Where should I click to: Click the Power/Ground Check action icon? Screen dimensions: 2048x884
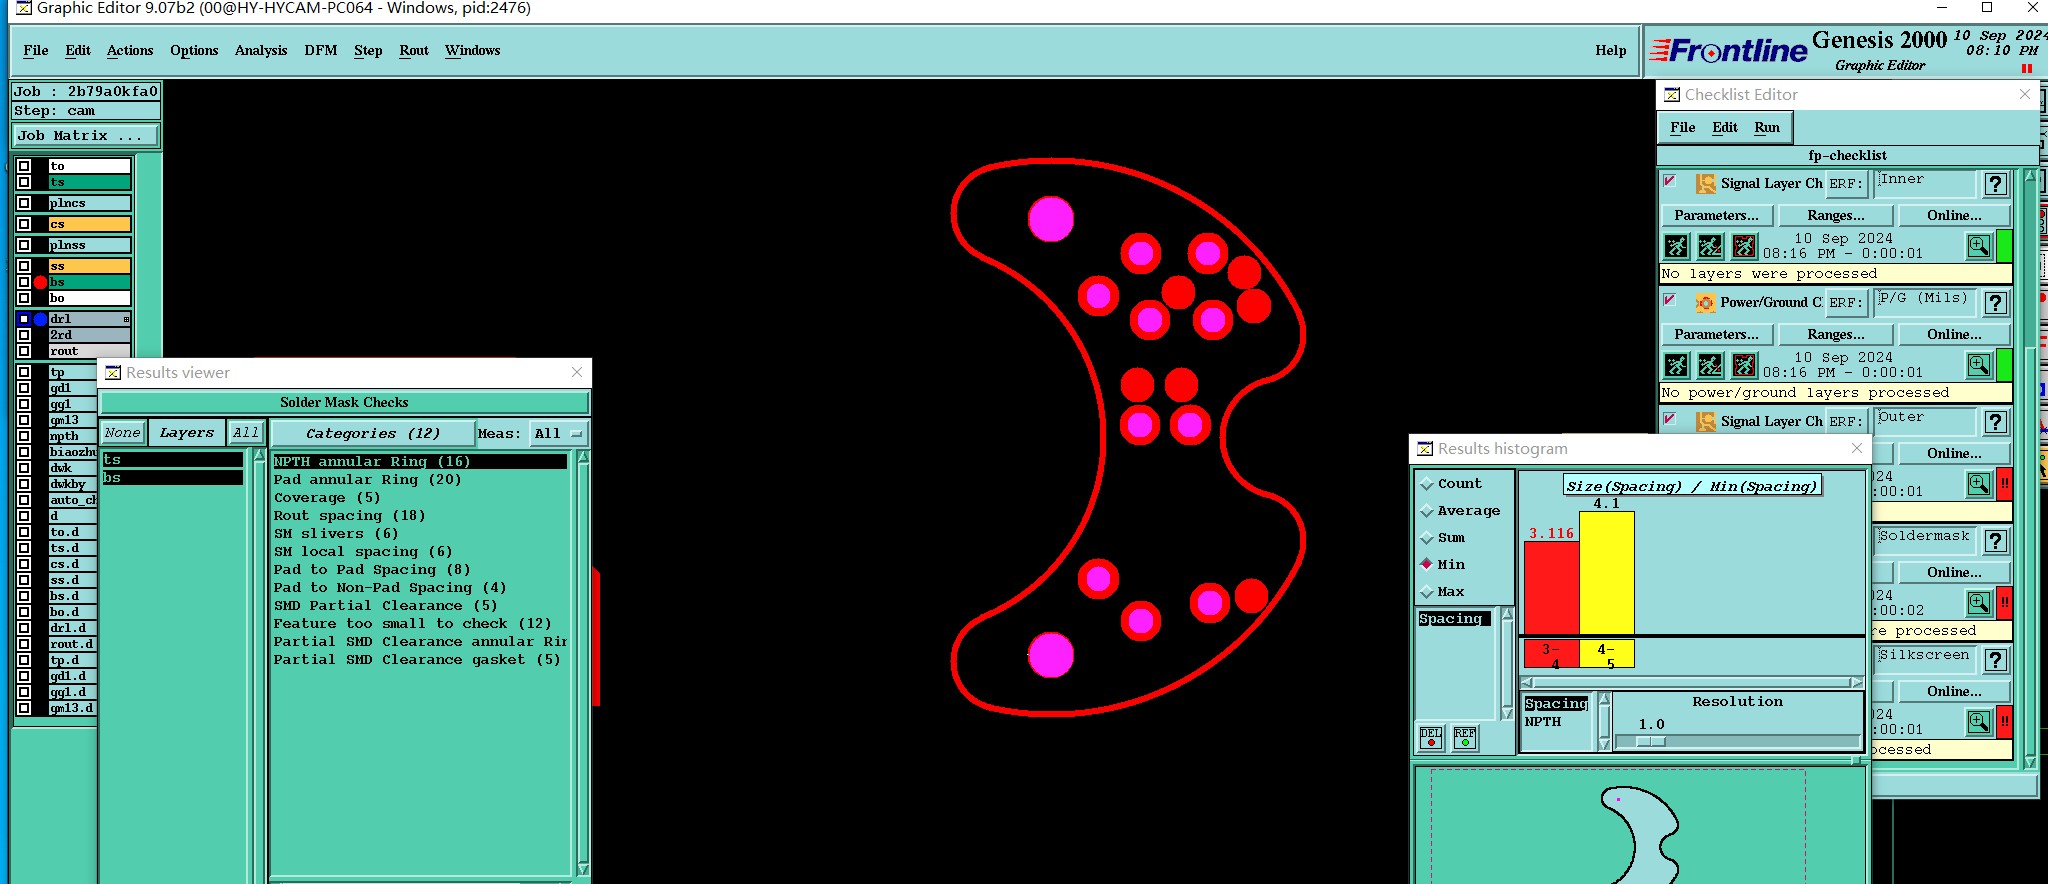point(1705,303)
